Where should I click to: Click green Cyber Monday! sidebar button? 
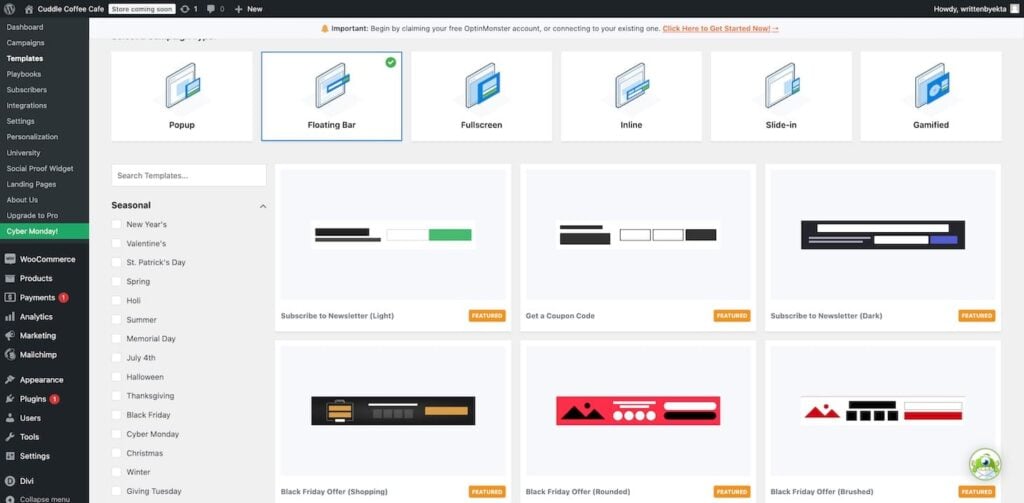click(x=44, y=231)
